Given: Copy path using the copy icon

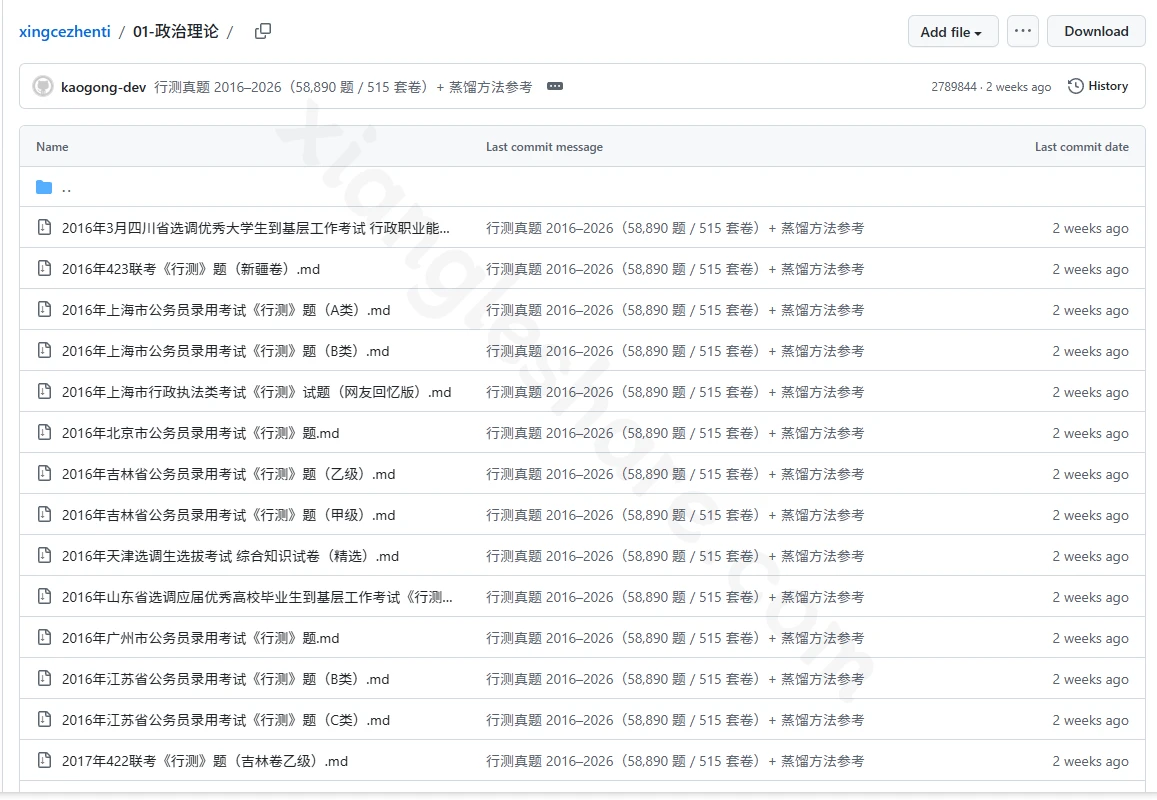Looking at the screenshot, I should 263,31.
